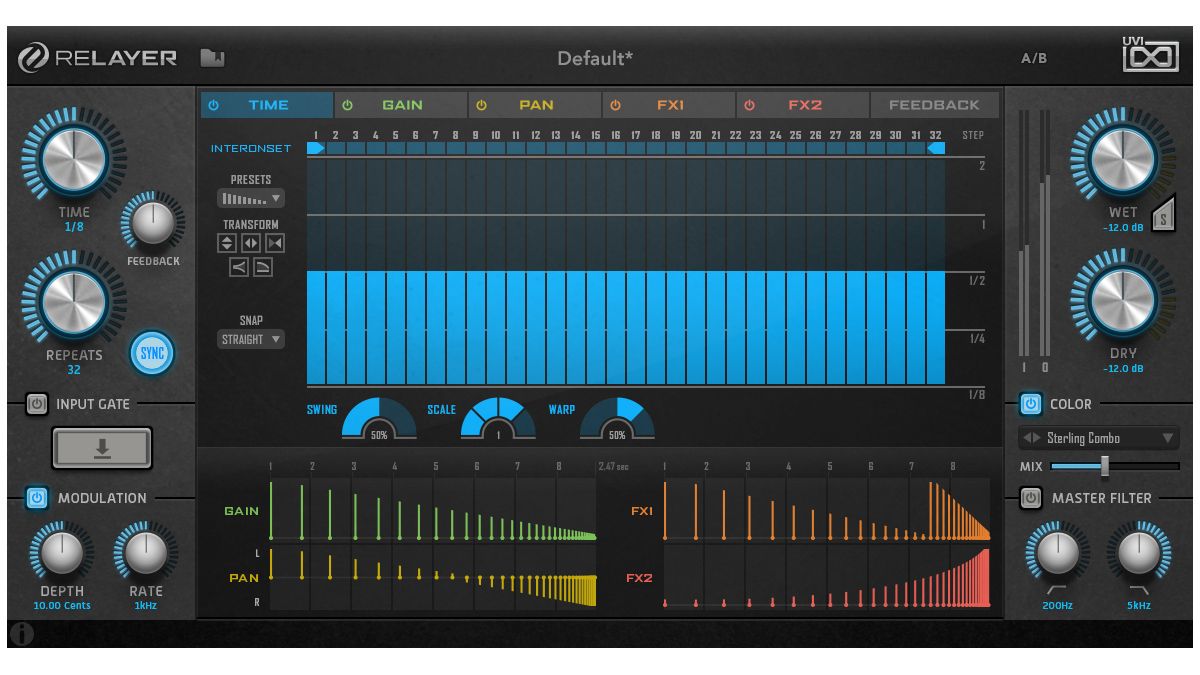This screenshot has height=675, width=1200.
Task: Switch to the TIME tab
Action: [x=267, y=105]
